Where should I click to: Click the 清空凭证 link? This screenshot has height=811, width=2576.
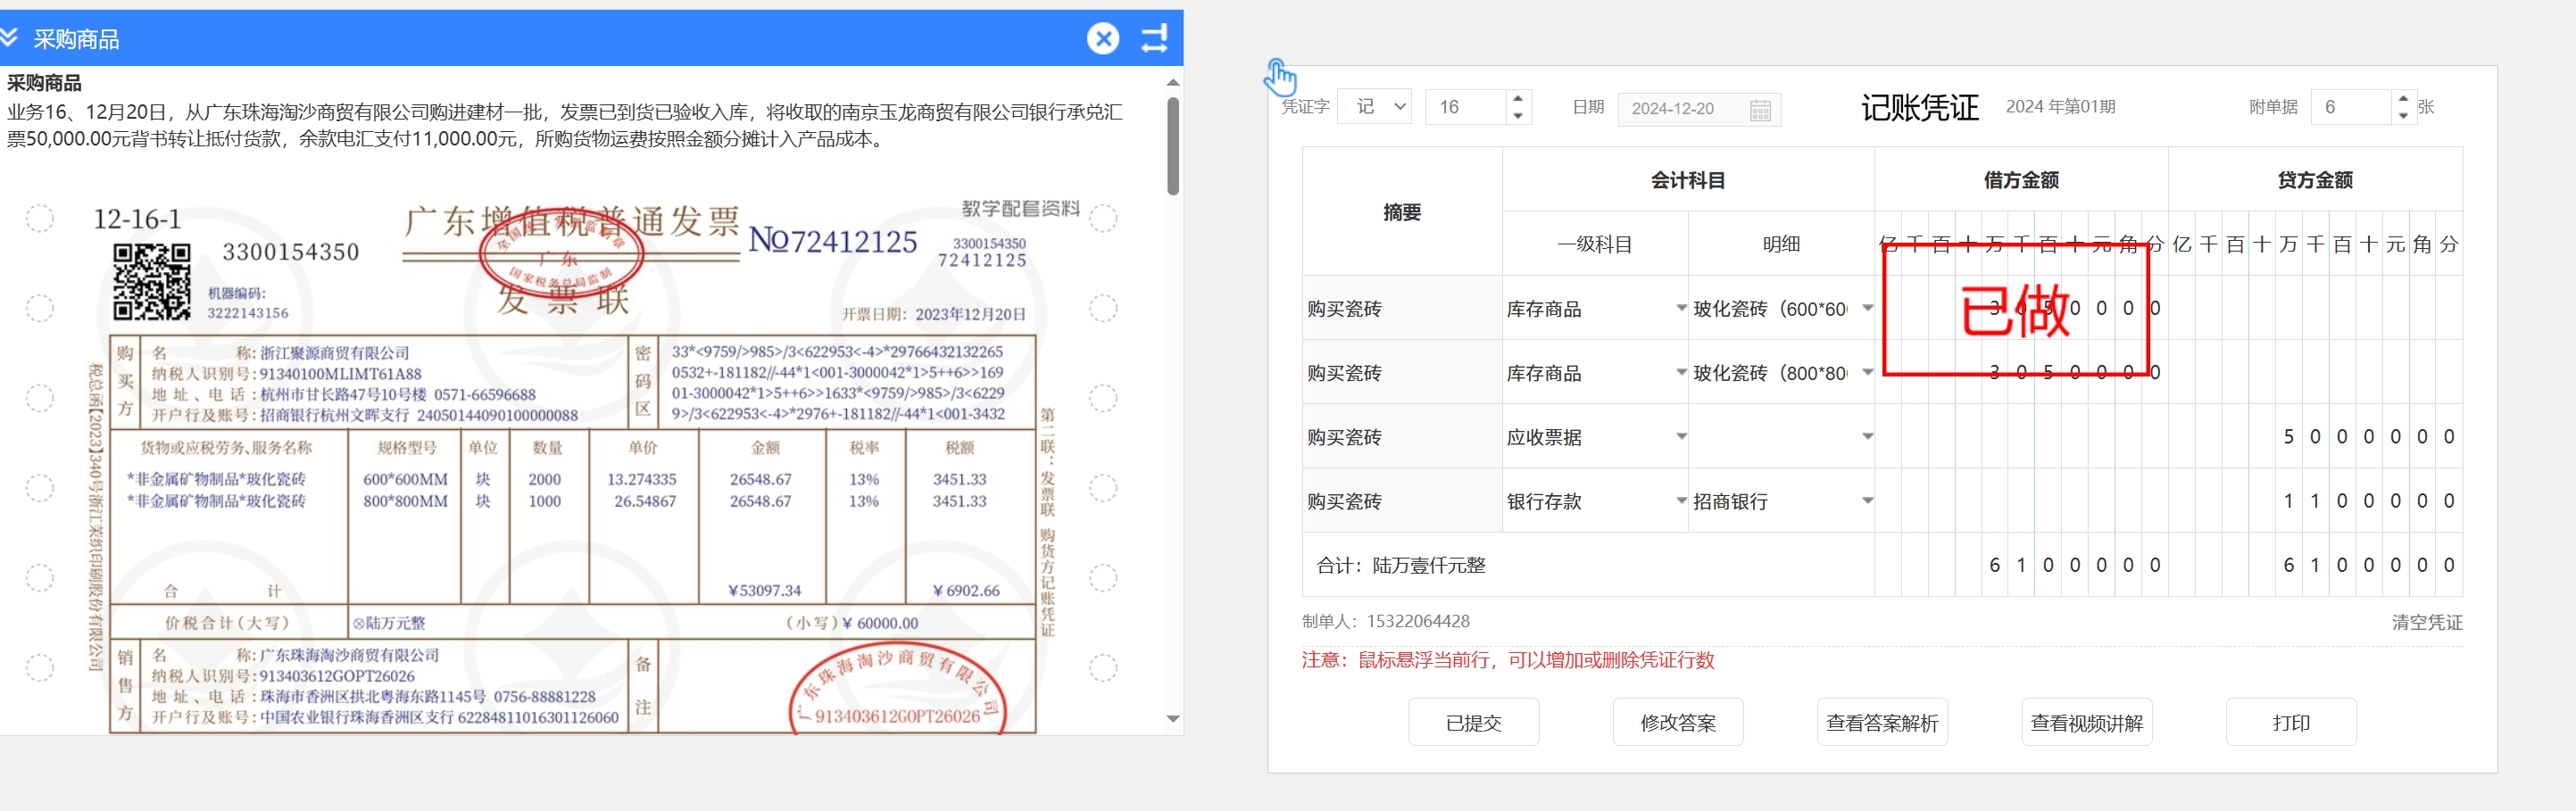click(2426, 622)
